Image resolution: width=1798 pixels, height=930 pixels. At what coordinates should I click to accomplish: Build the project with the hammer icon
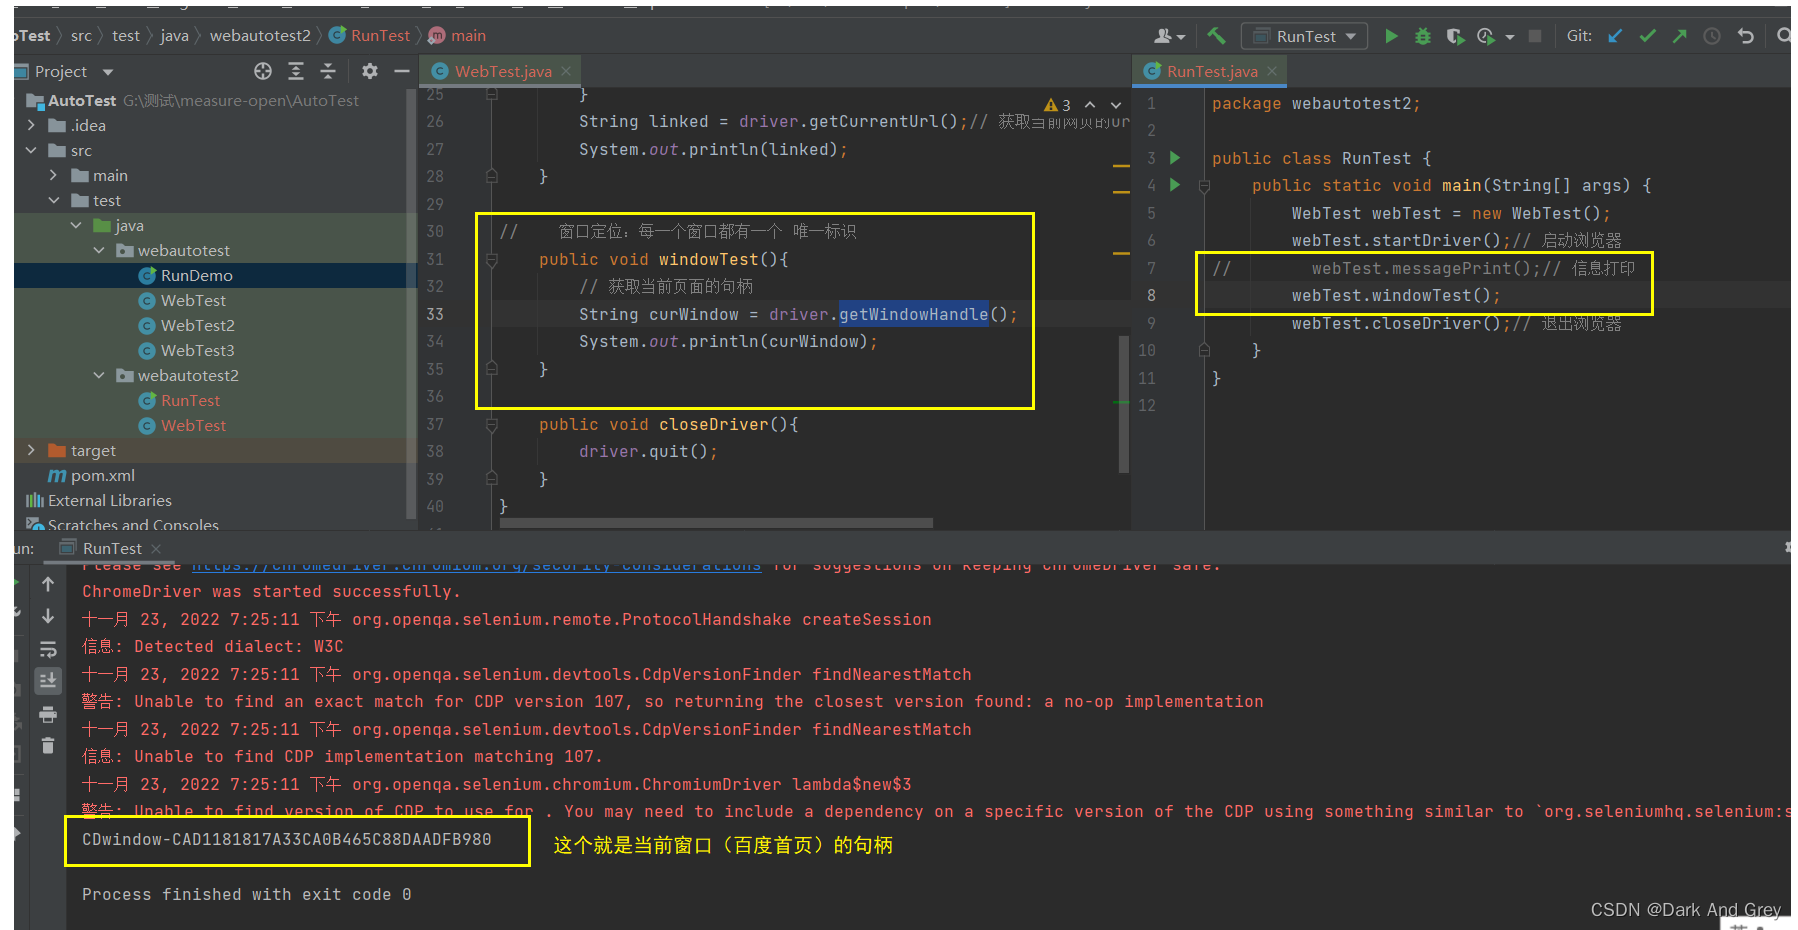click(1216, 36)
